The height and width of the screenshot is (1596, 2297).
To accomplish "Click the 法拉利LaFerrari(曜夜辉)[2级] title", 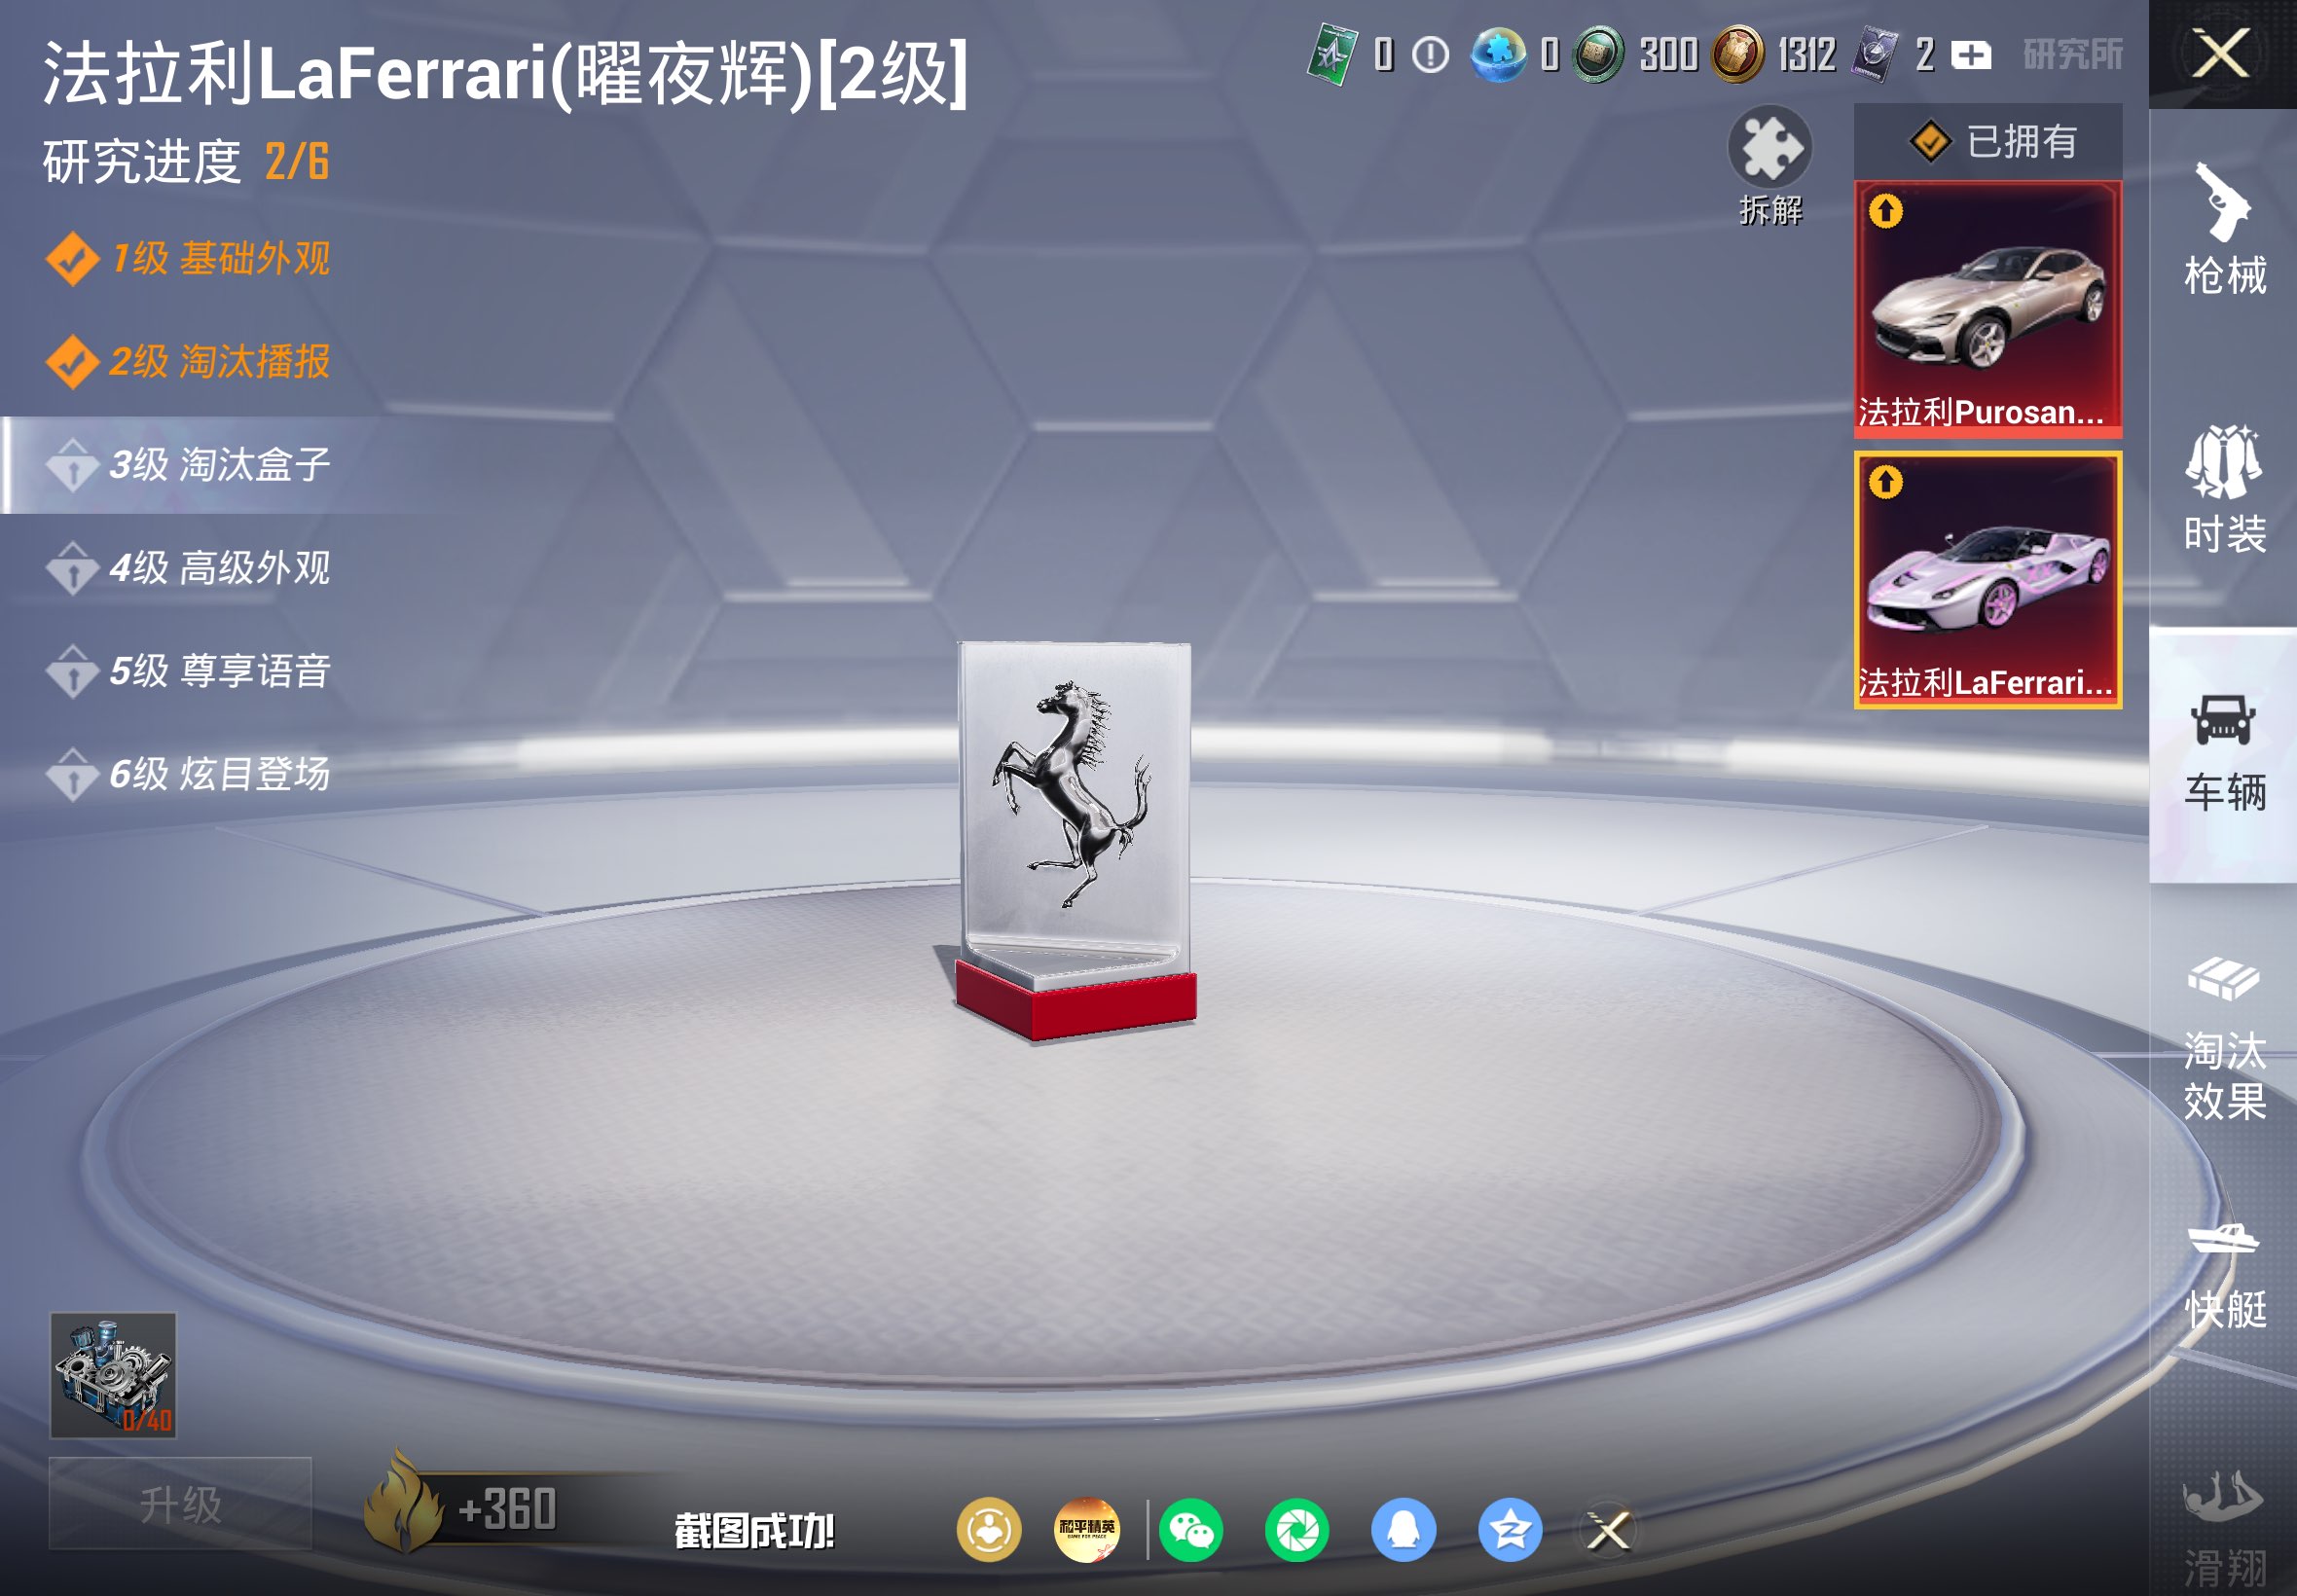I will [x=505, y=73].
